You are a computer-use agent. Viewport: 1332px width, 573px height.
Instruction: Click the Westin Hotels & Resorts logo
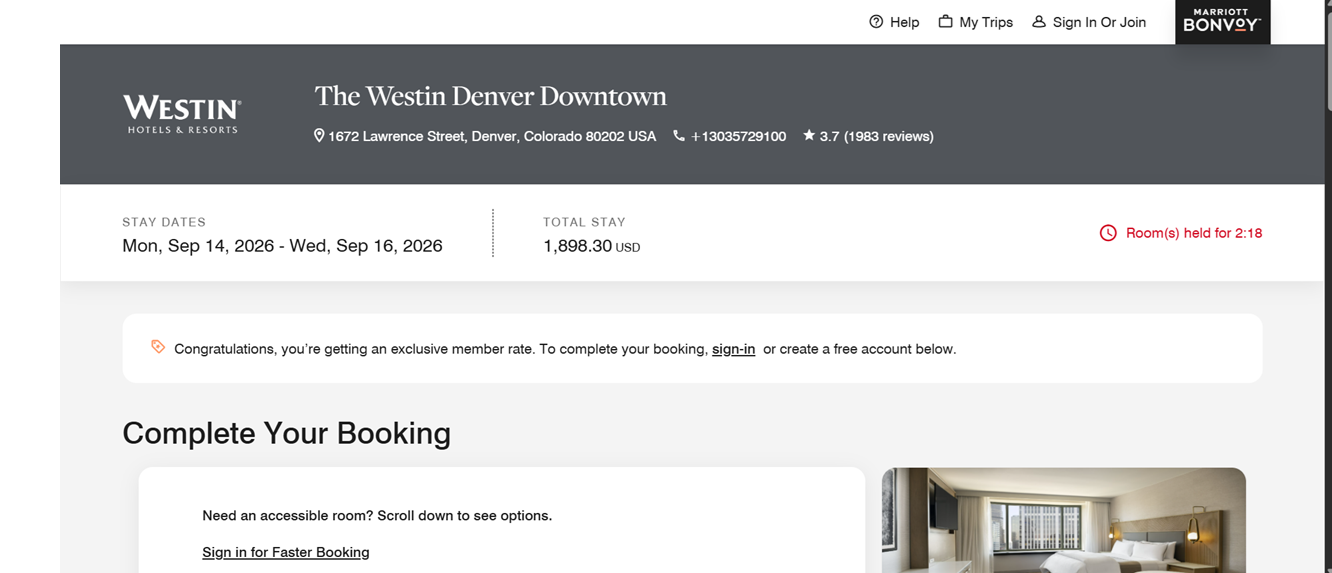[x=182, y=114]
